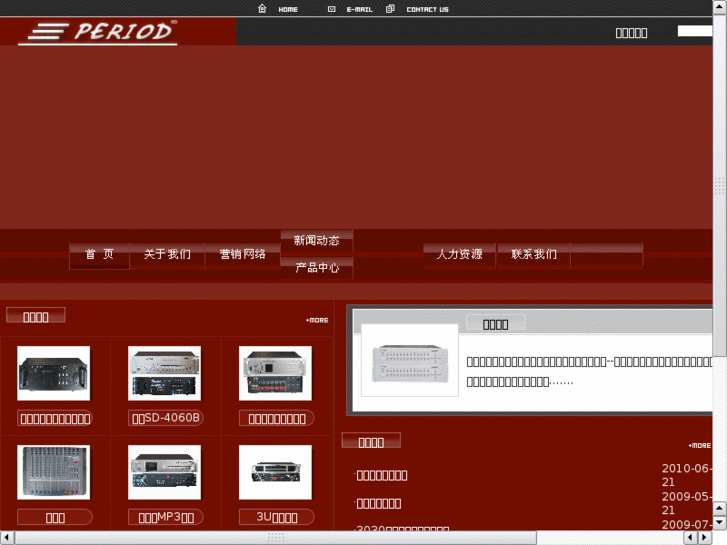Focus the search input field in header

coord(695,31)
